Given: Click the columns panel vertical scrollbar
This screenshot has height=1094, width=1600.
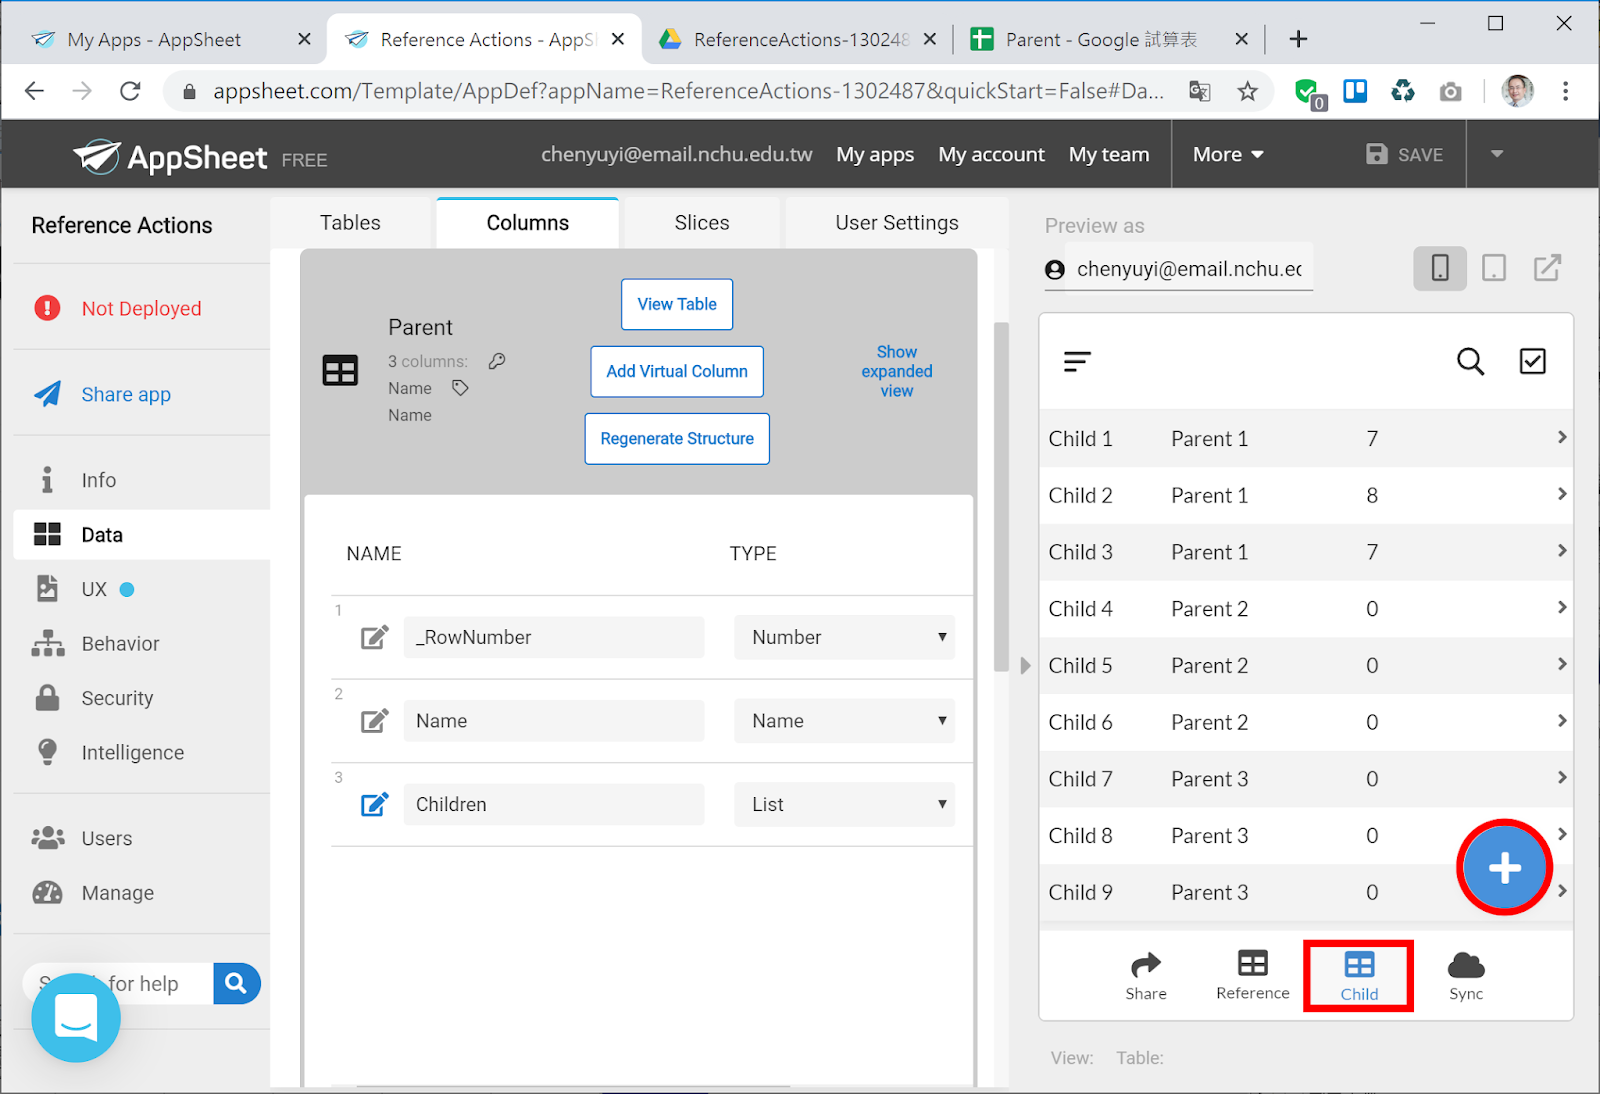Looking at the screenshot, I should coord(1001,497).
